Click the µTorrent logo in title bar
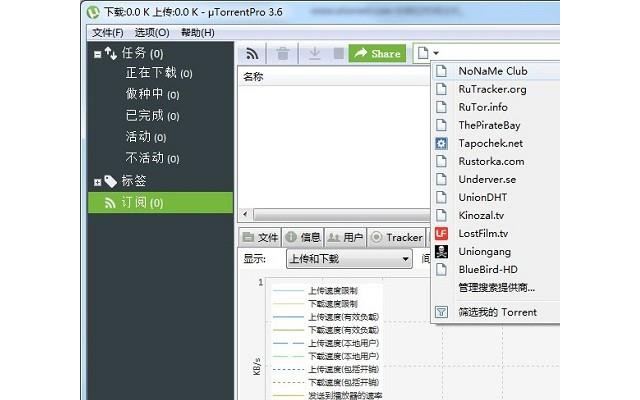This screenshot has width=640, height=400. 93,12
